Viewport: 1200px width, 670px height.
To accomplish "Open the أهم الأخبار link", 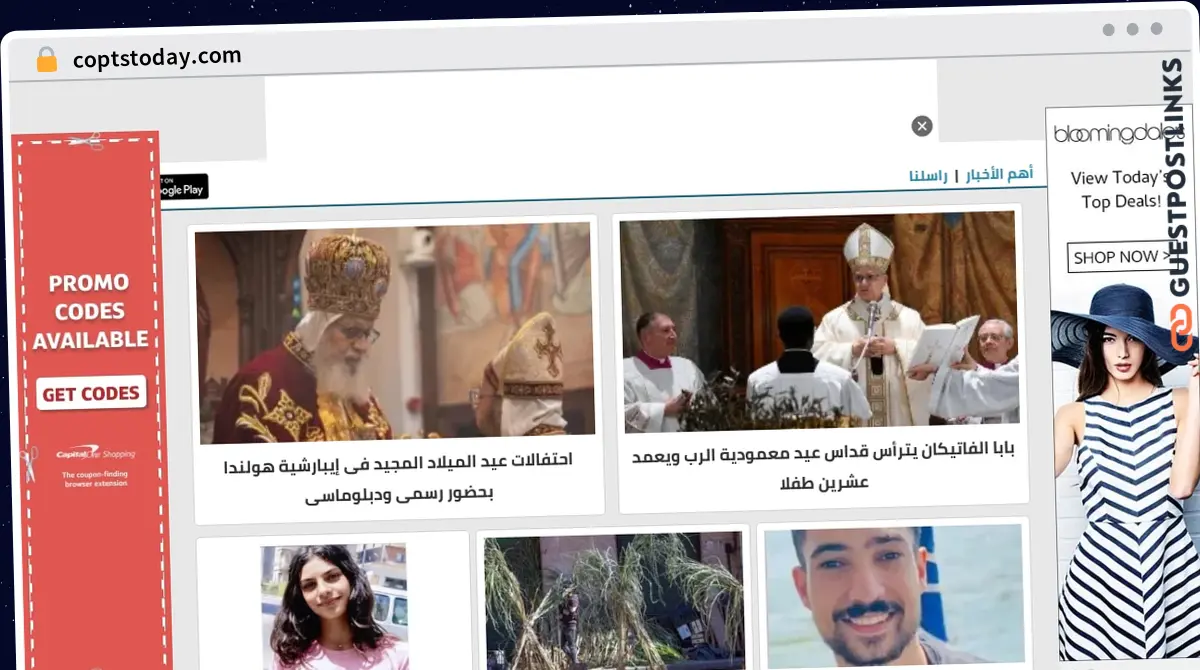I will click(x=999, y=174).
